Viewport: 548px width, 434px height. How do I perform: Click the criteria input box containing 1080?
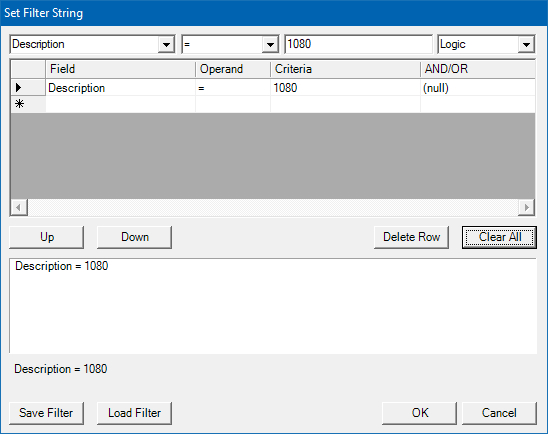click(359, 44)
